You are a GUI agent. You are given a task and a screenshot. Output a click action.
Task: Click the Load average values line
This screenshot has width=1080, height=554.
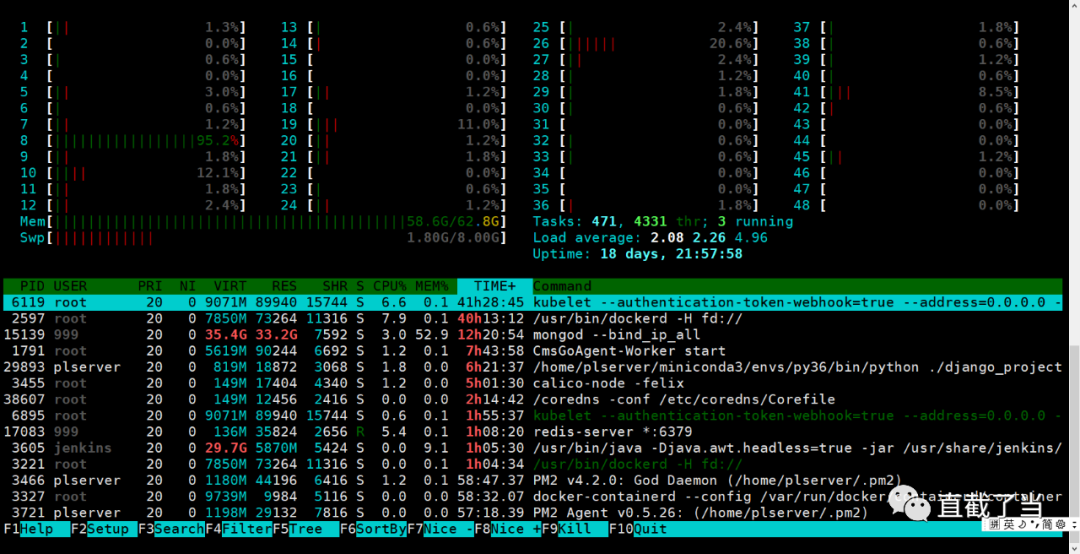coord(650,238)
